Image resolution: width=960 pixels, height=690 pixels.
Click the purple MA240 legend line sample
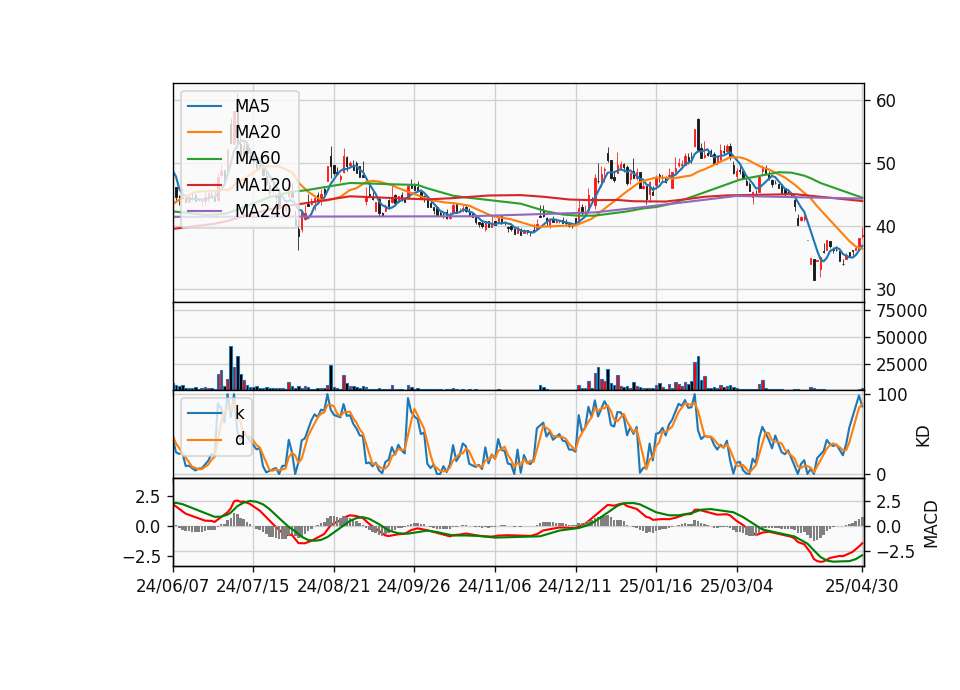(x=204, y=211)
